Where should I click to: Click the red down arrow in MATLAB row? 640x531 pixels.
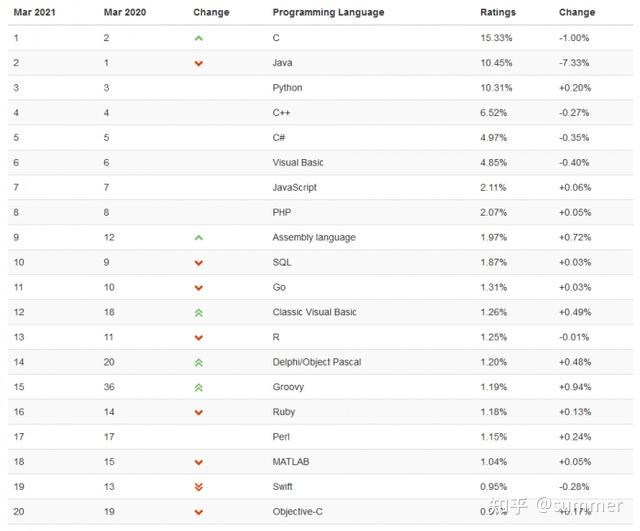pos(199,462)
